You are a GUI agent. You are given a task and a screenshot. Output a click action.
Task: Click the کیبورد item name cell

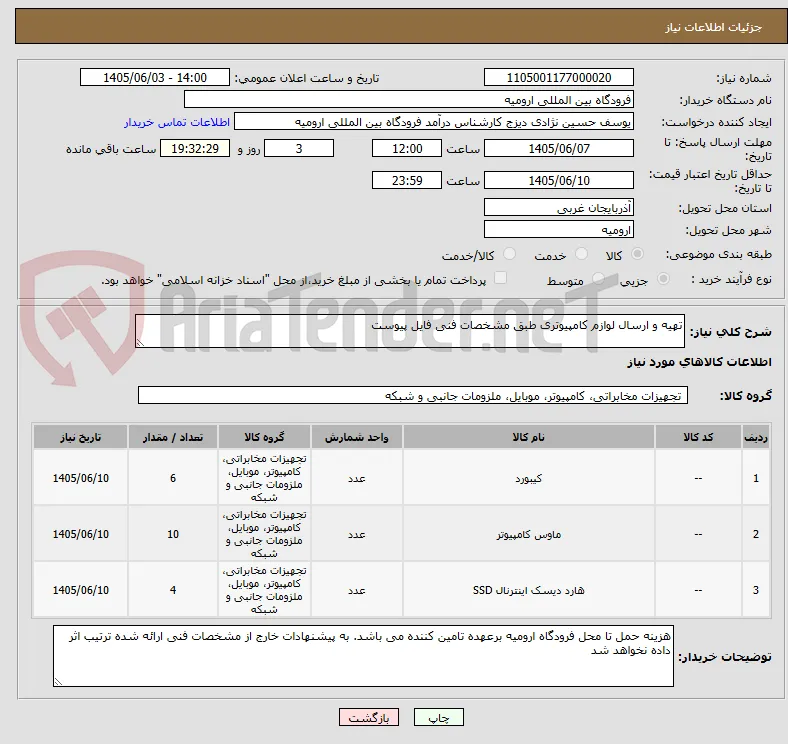(529, 478)
